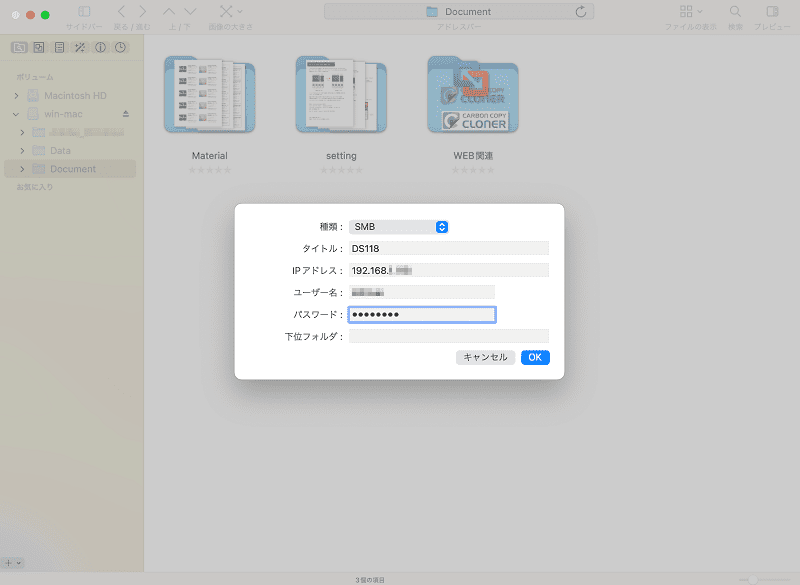Select the overlapping images sidebar tab icon
This screenshot has height=585, width=800.
39,47
